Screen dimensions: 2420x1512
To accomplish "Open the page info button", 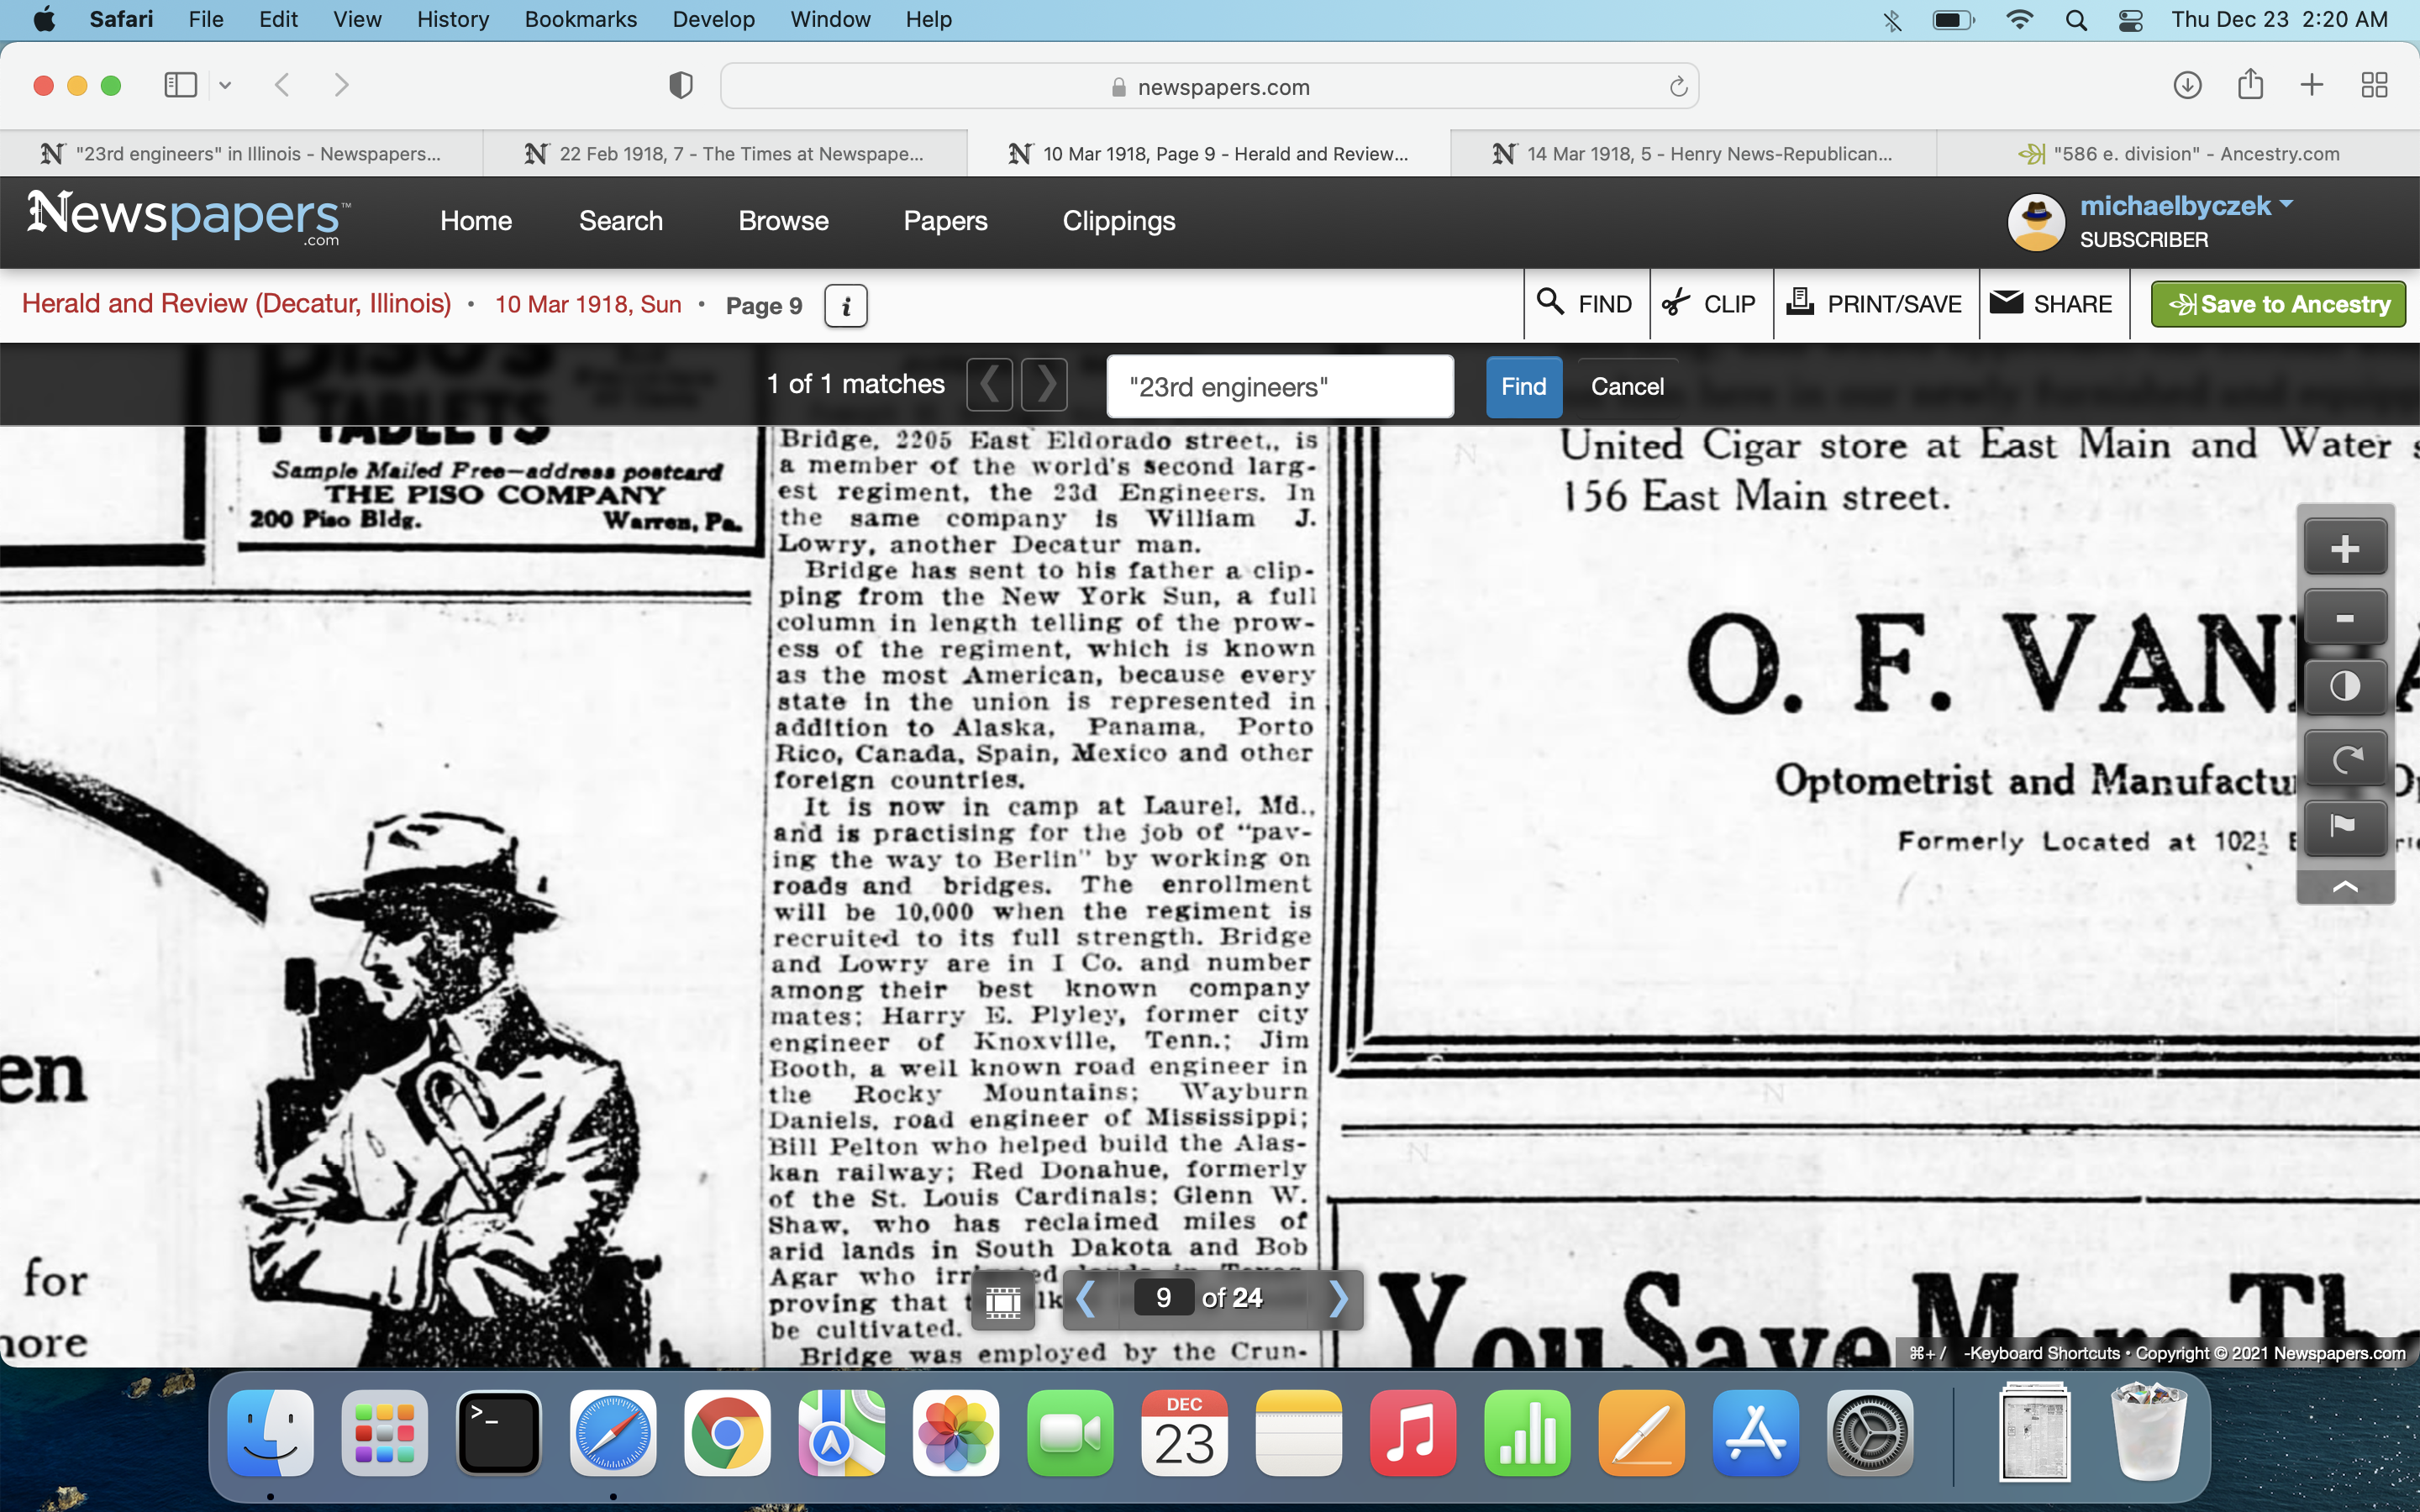I will click(845, 306).
